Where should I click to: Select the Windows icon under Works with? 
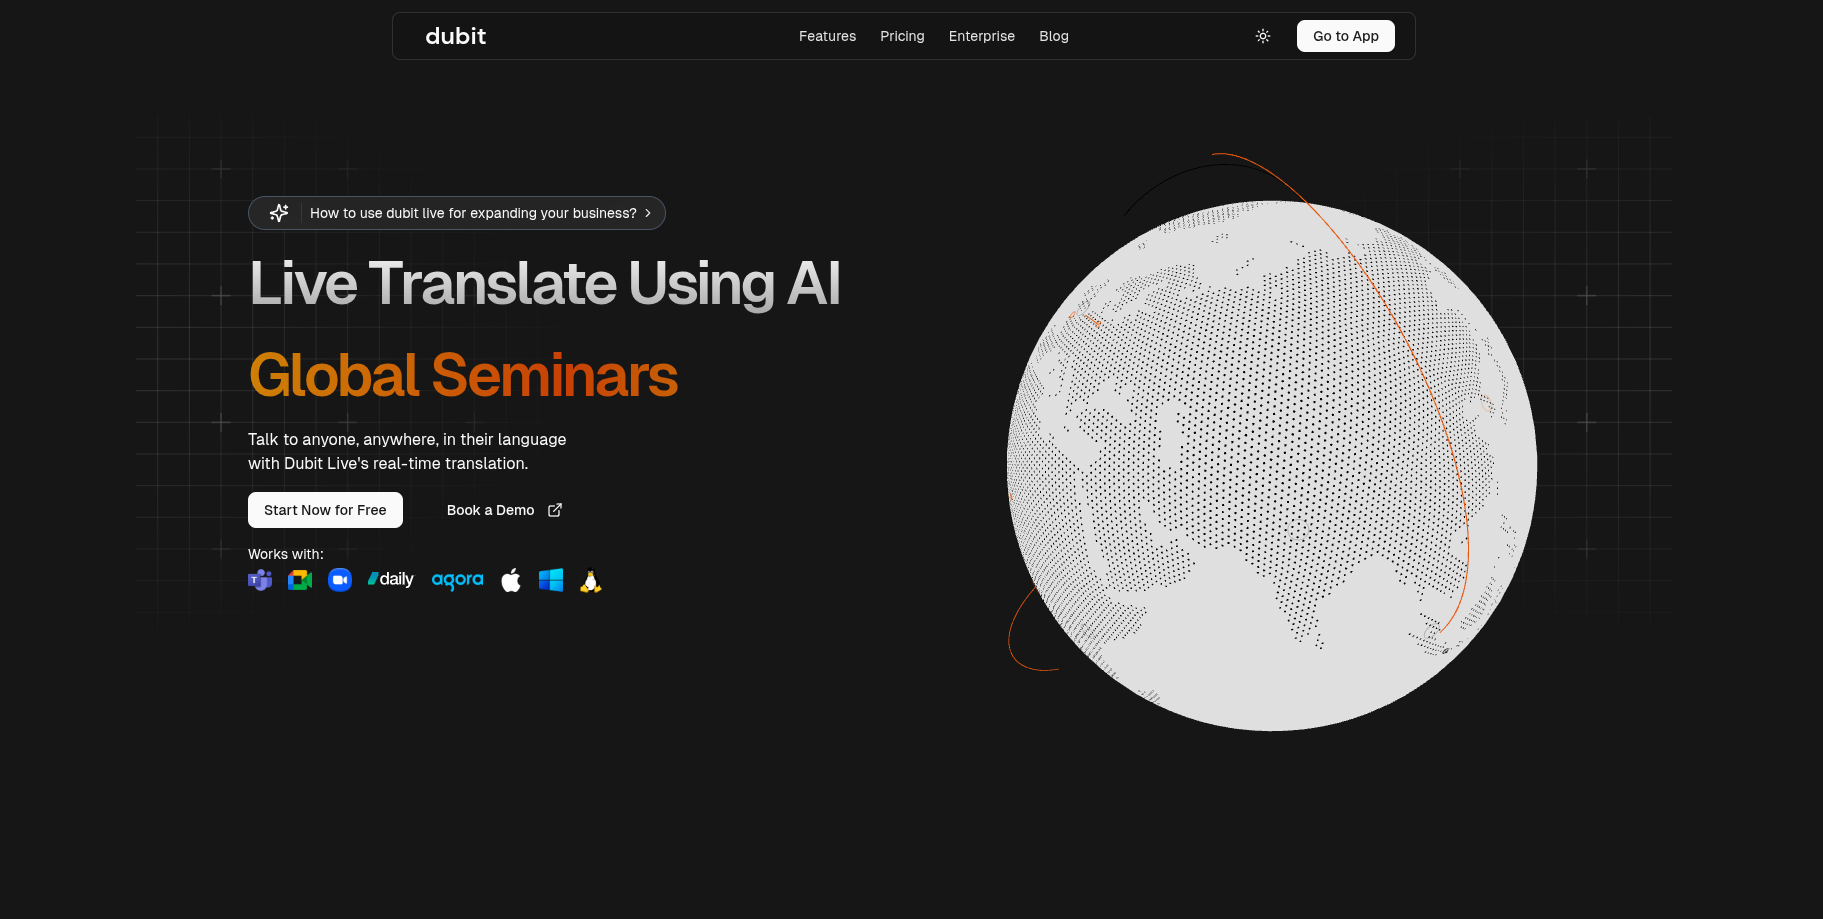[551, 580]
